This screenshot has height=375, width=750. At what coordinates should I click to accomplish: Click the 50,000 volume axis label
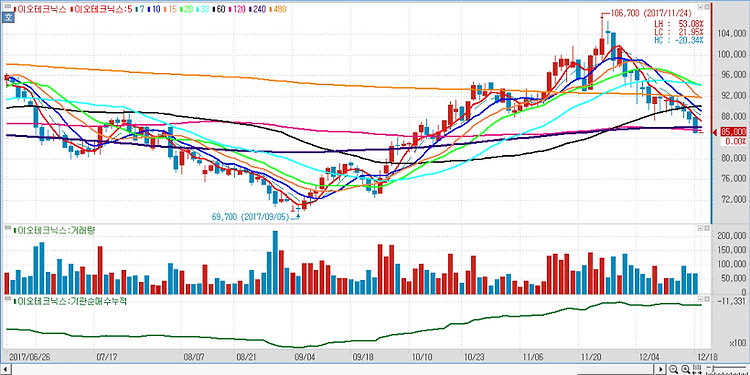(x=734, y=278)
